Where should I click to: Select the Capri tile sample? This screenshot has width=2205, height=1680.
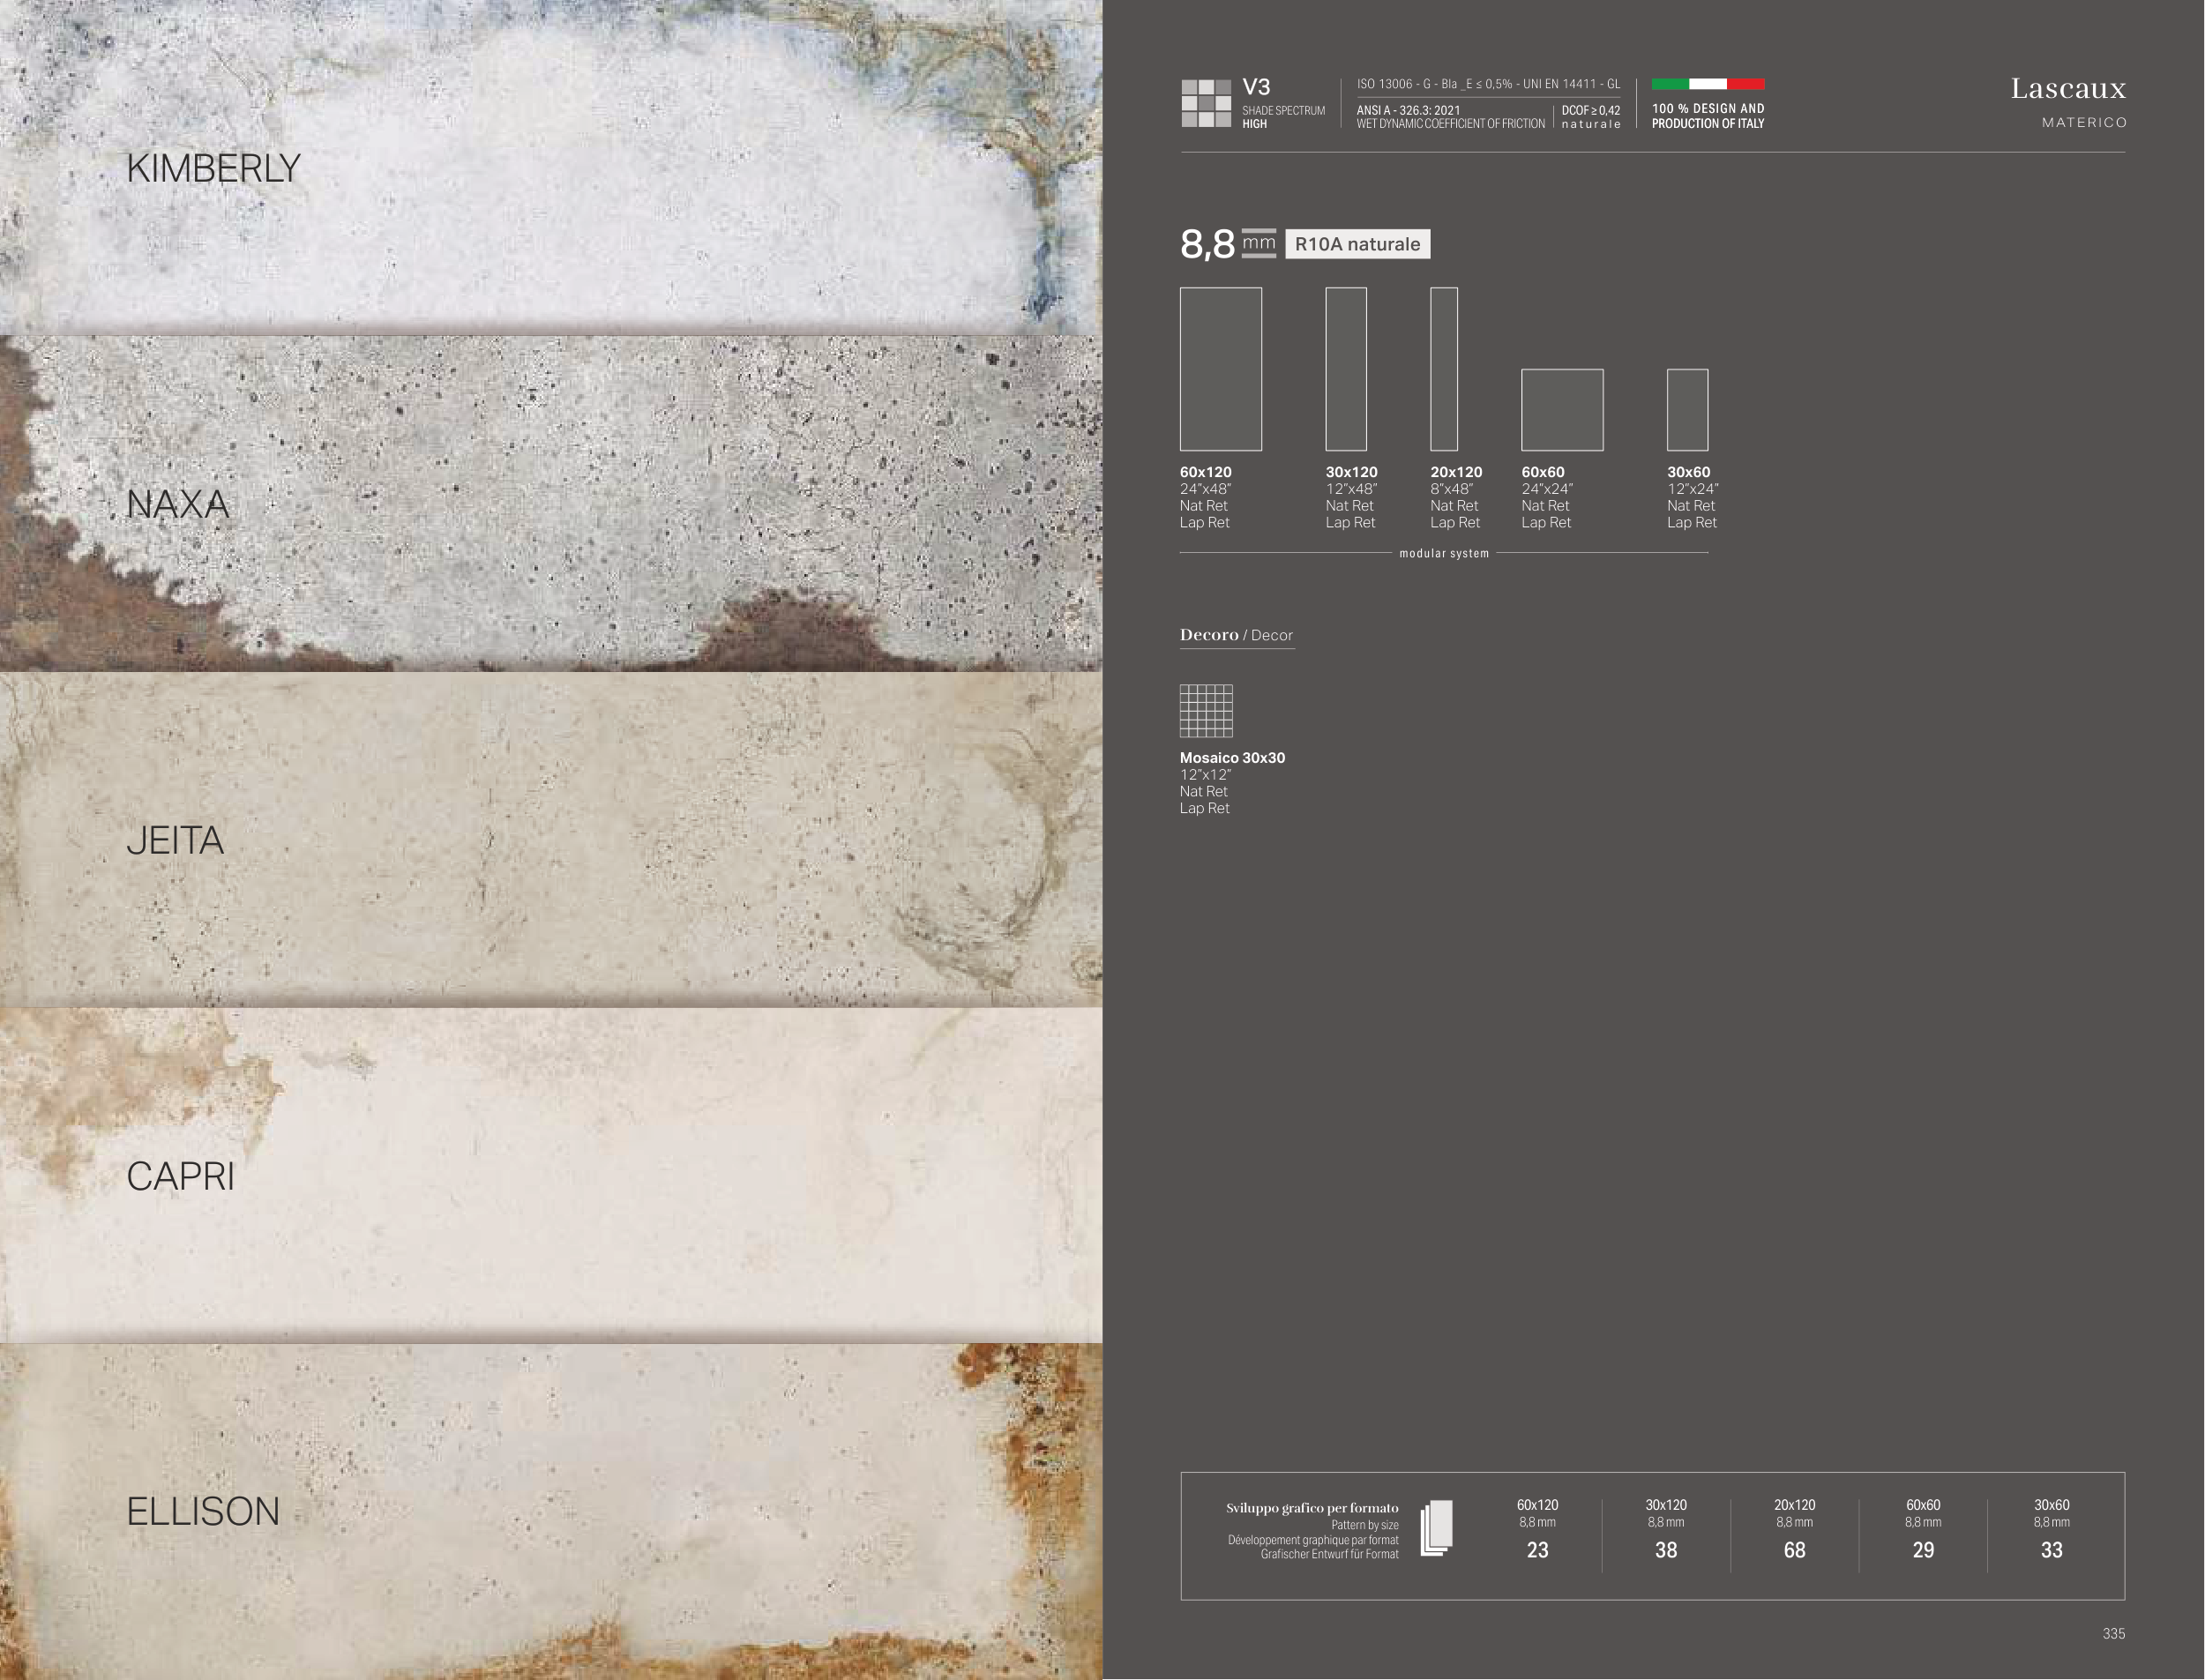550,1175
